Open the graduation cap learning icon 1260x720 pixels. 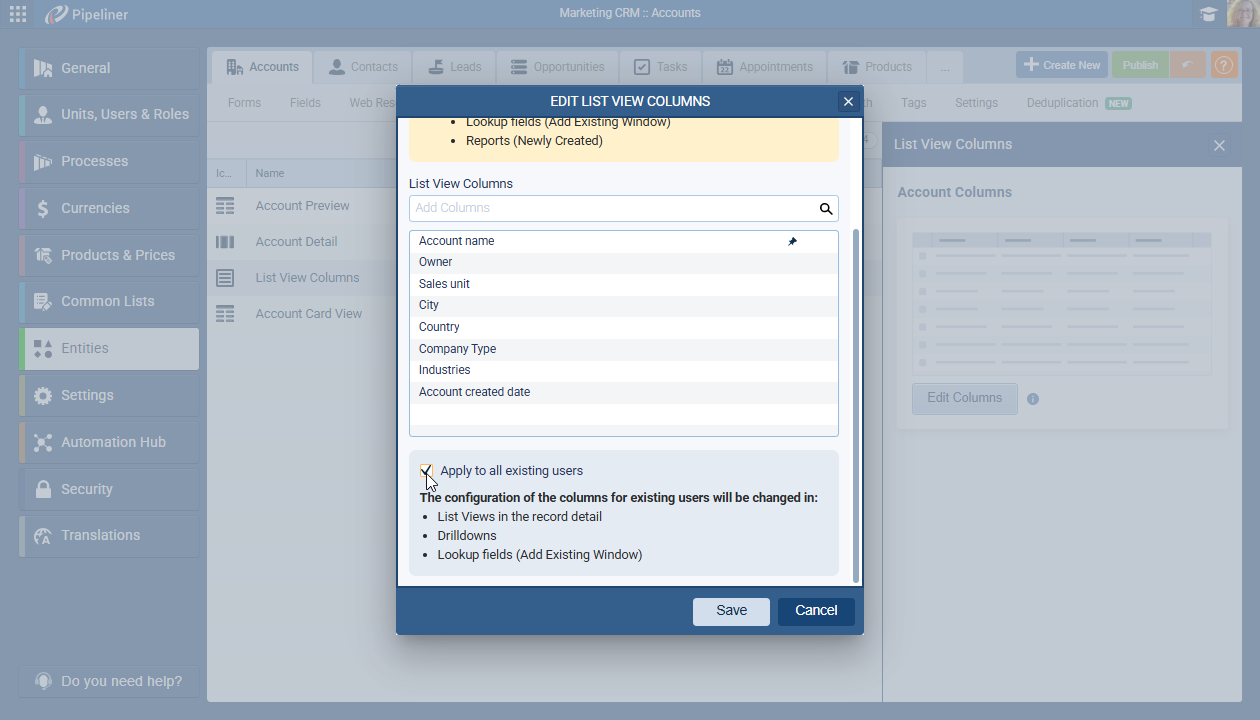coord(1209,14)
